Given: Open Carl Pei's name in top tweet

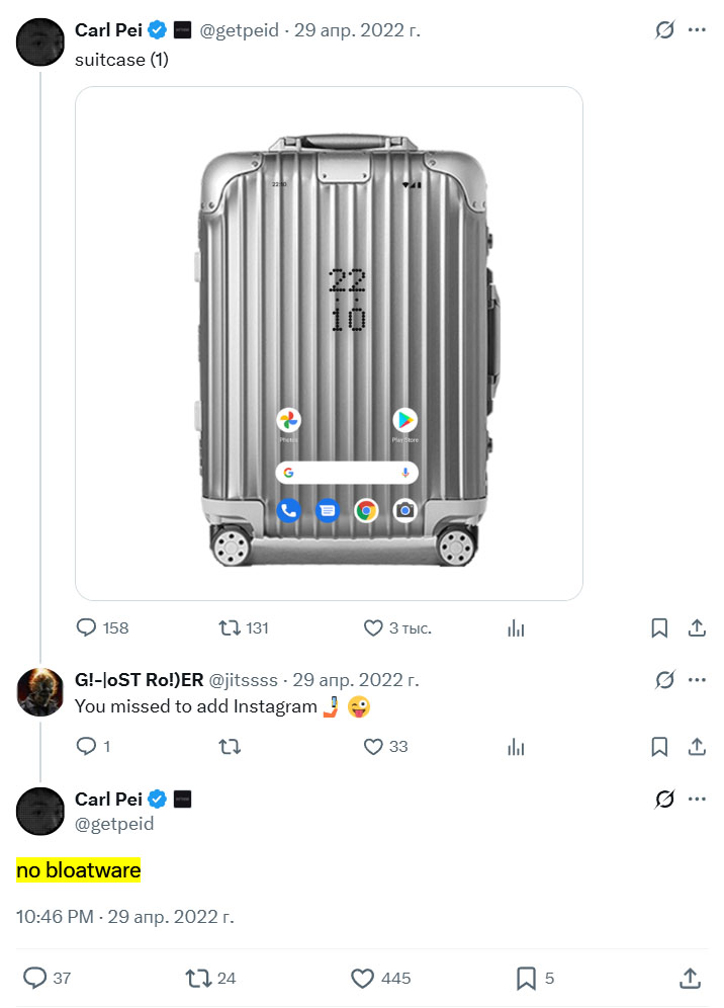Looking at the screenshot, I should tap(108, 30).
